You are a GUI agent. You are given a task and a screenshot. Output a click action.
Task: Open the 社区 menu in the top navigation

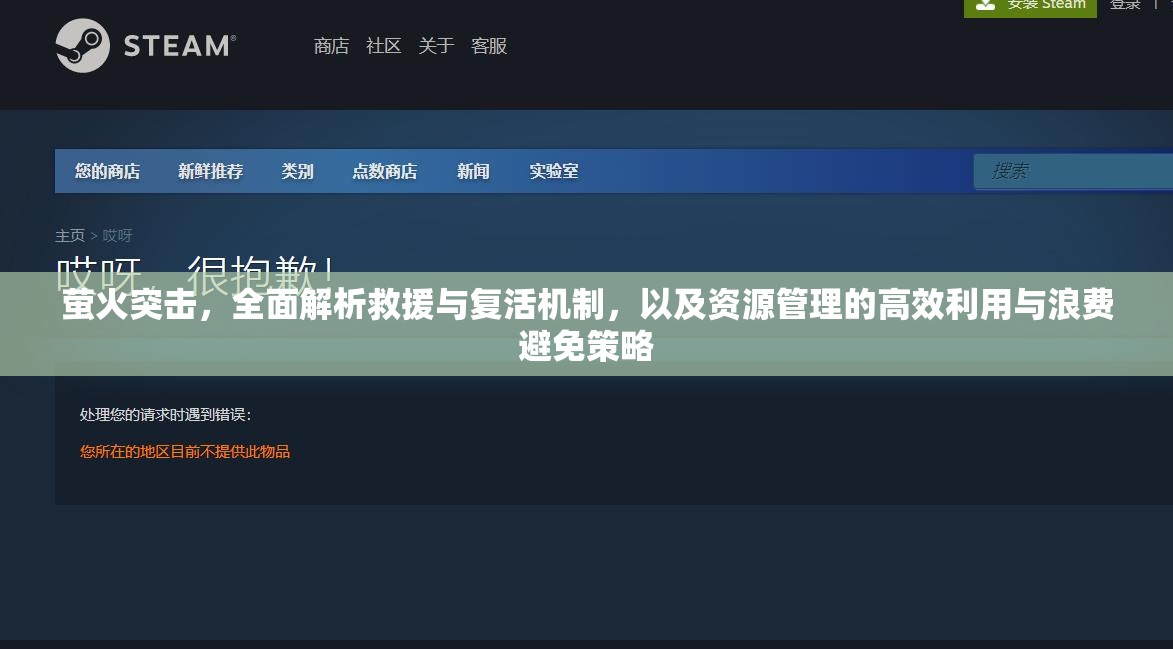(382, 46)
